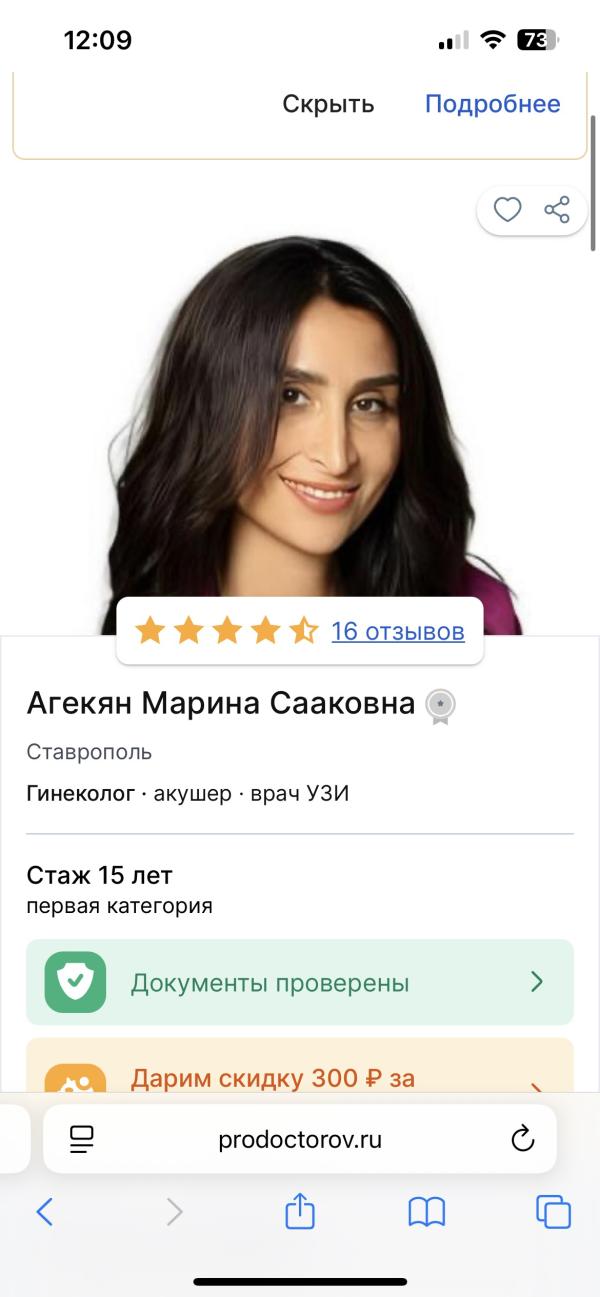Reload the page with the refresh icon
Image resolution: width=600 pixels, height=1297 pixels.
coord(522,1139)
